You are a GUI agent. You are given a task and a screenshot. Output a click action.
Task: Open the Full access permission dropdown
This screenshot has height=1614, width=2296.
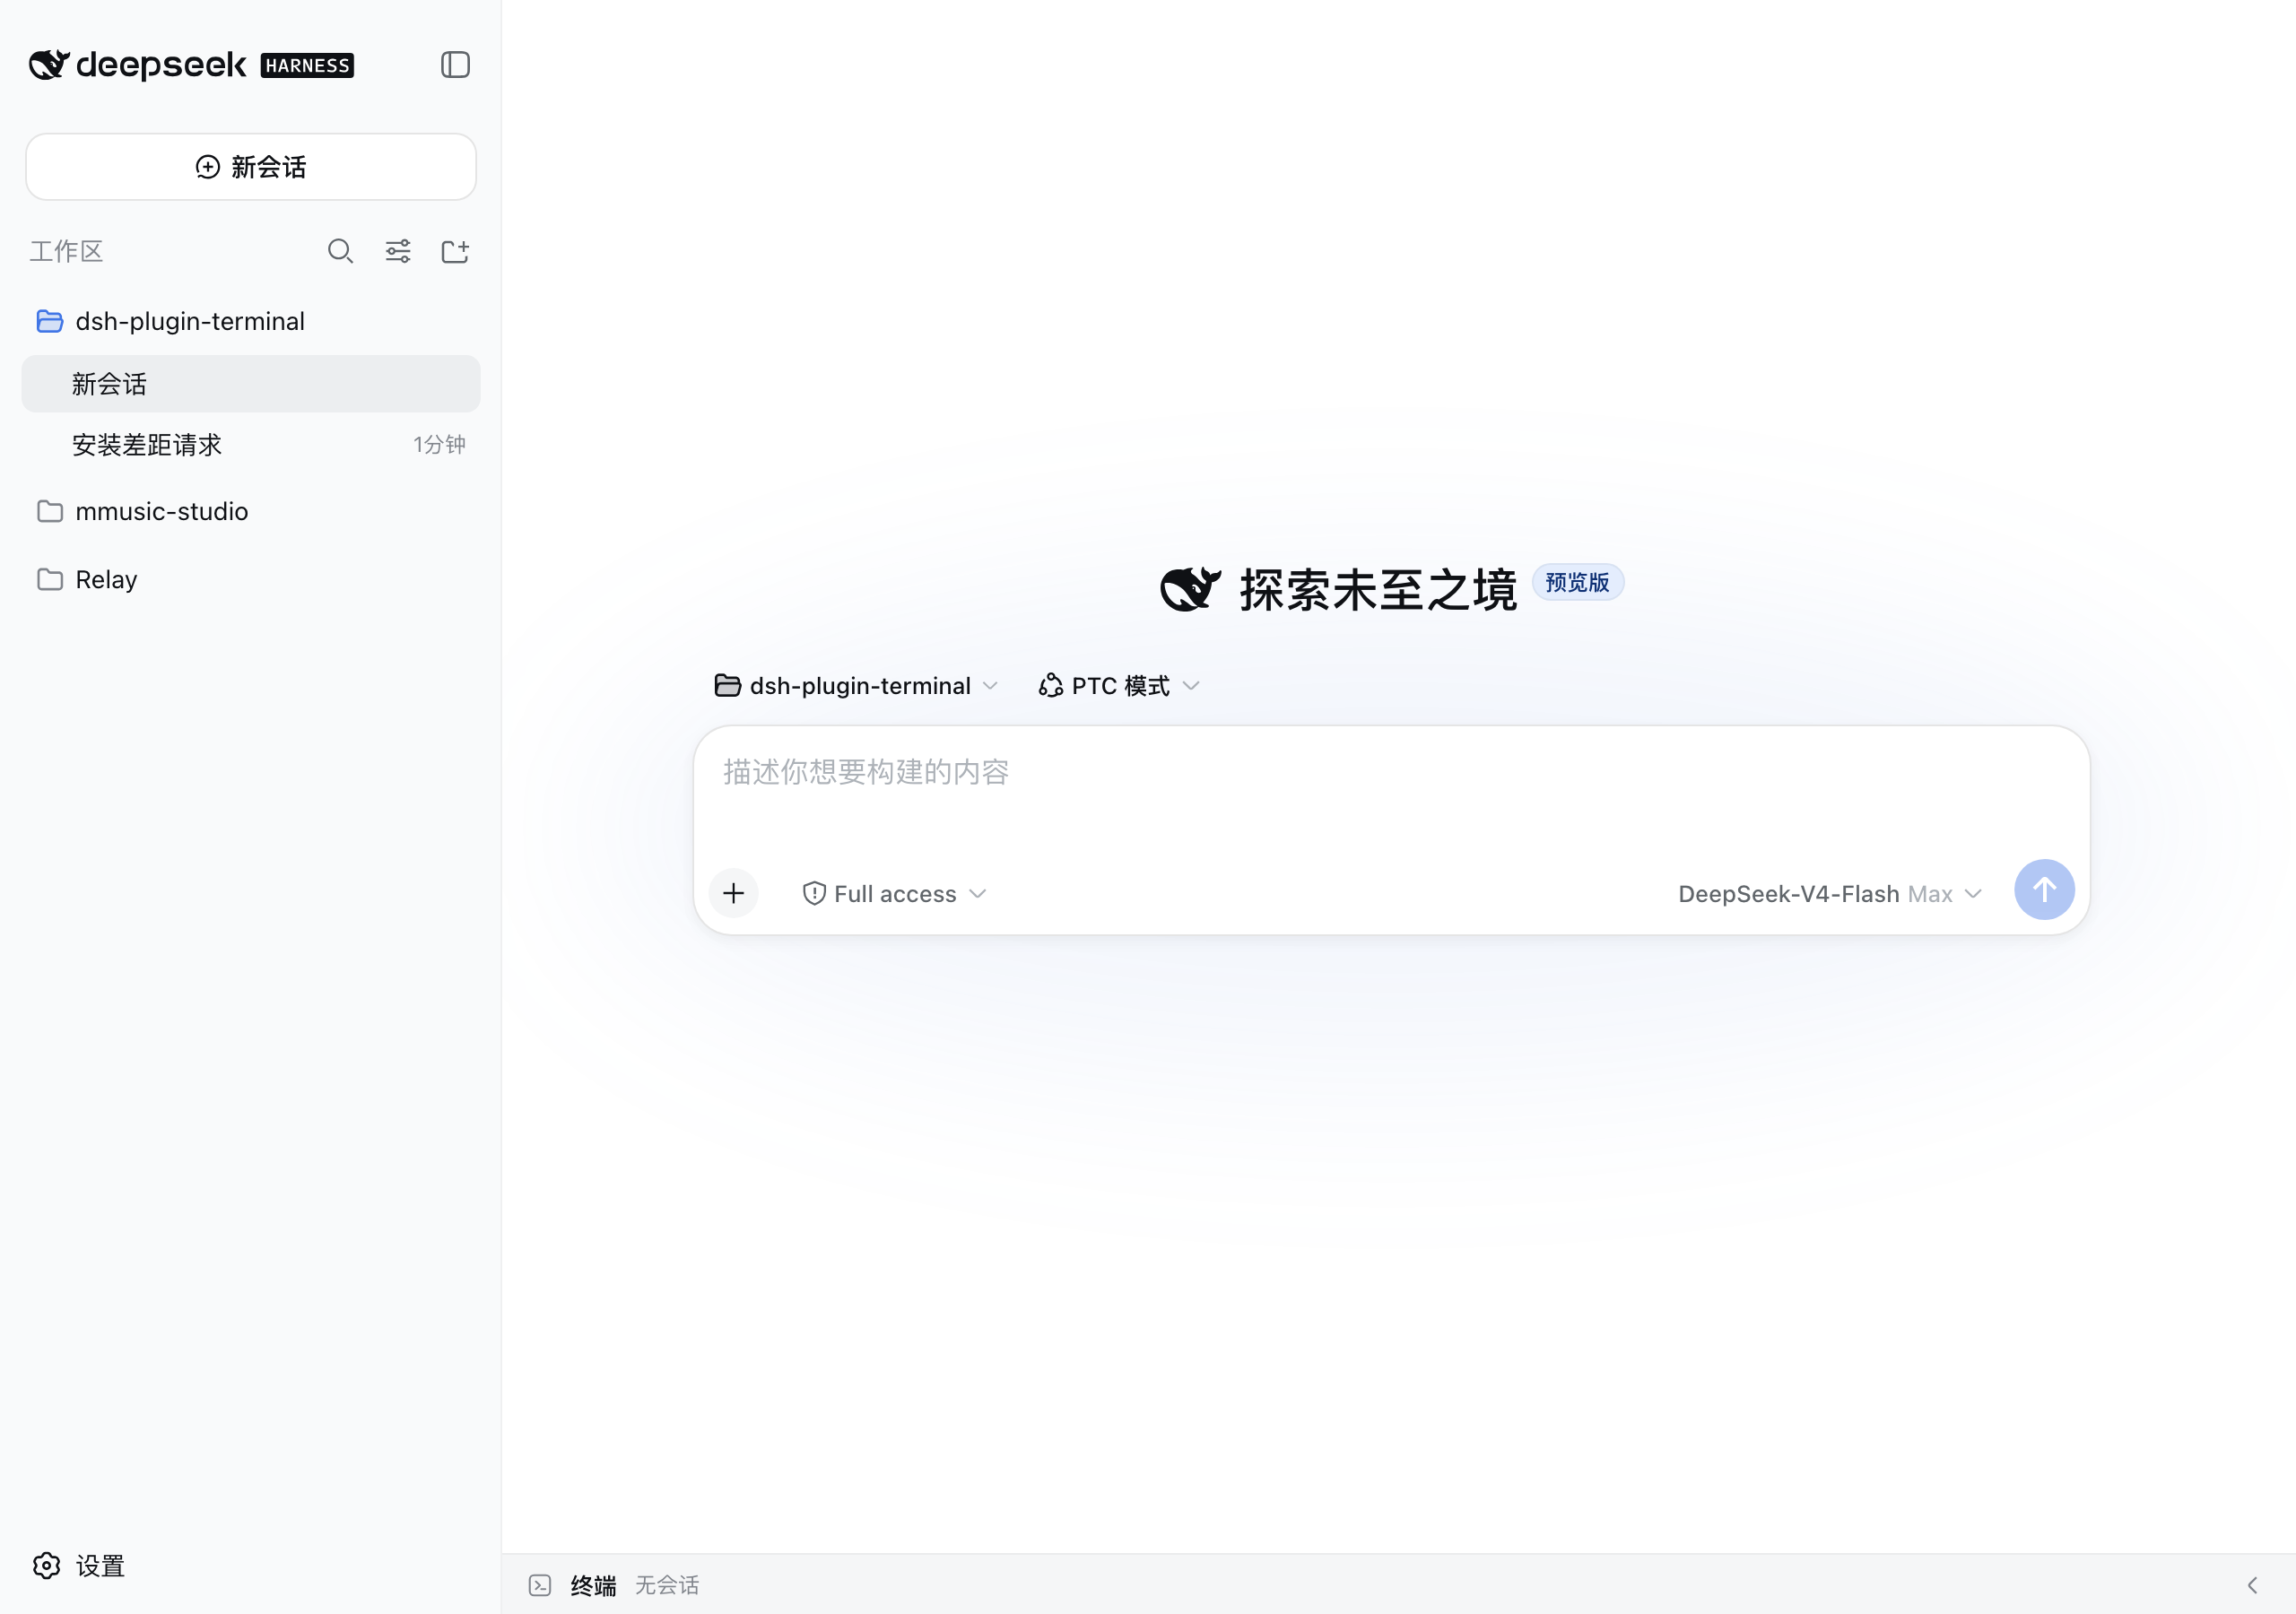[x=895, y=894]
